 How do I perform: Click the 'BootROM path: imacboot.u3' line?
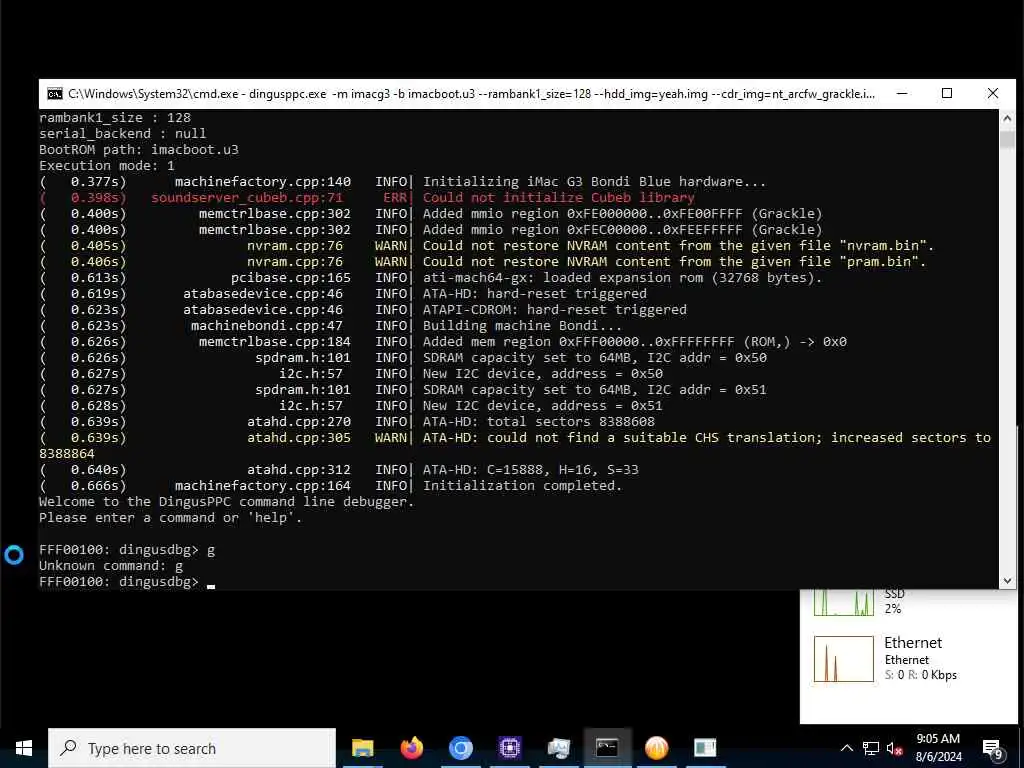[x=139, y=150]
